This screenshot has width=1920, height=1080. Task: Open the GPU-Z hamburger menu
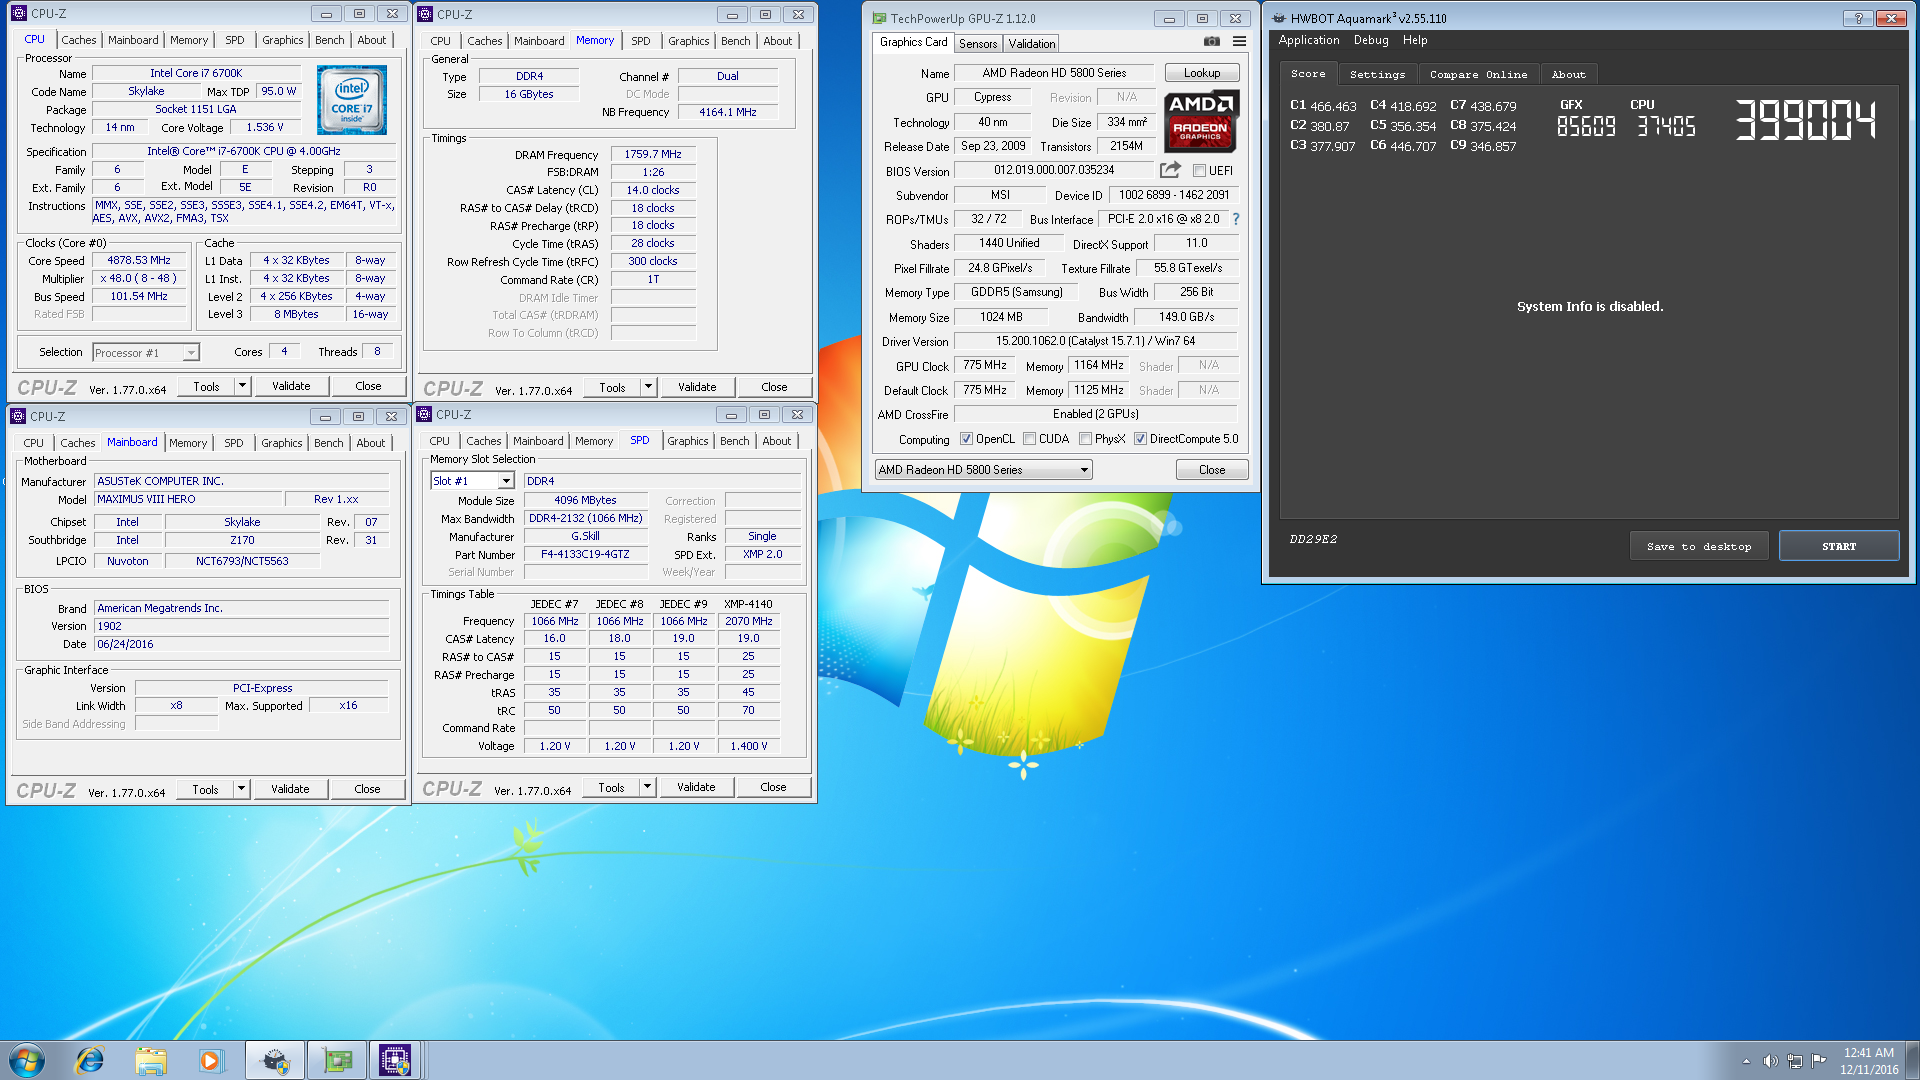click(1239, 42)
